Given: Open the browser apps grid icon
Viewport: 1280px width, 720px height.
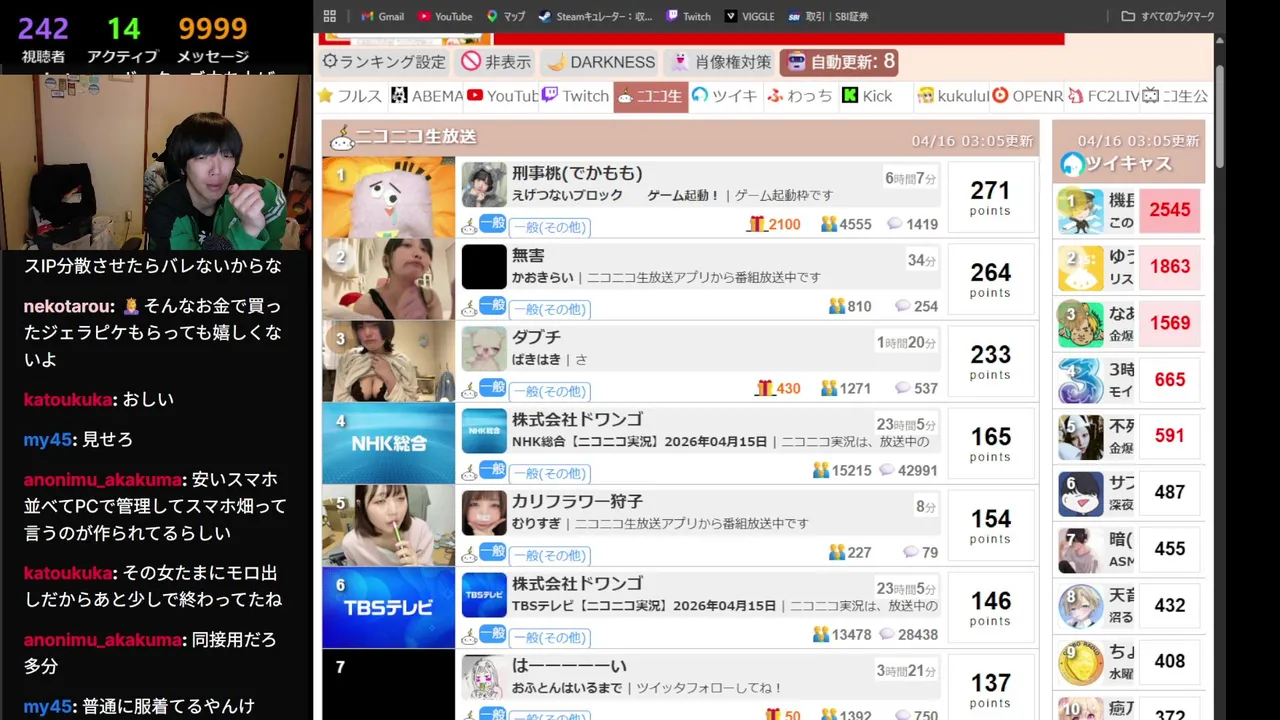Looking at the screenshot, I should pyautogui.click(x=330, y=16).
